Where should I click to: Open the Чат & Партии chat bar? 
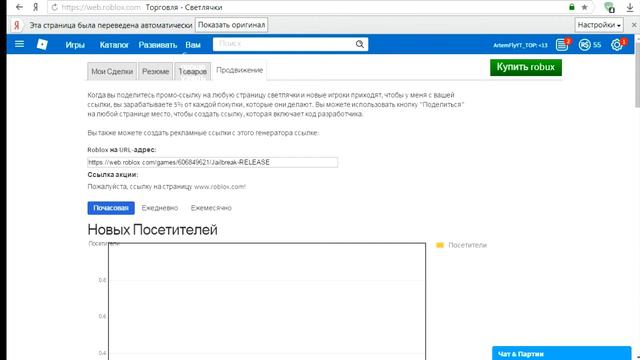click(561, 353)
